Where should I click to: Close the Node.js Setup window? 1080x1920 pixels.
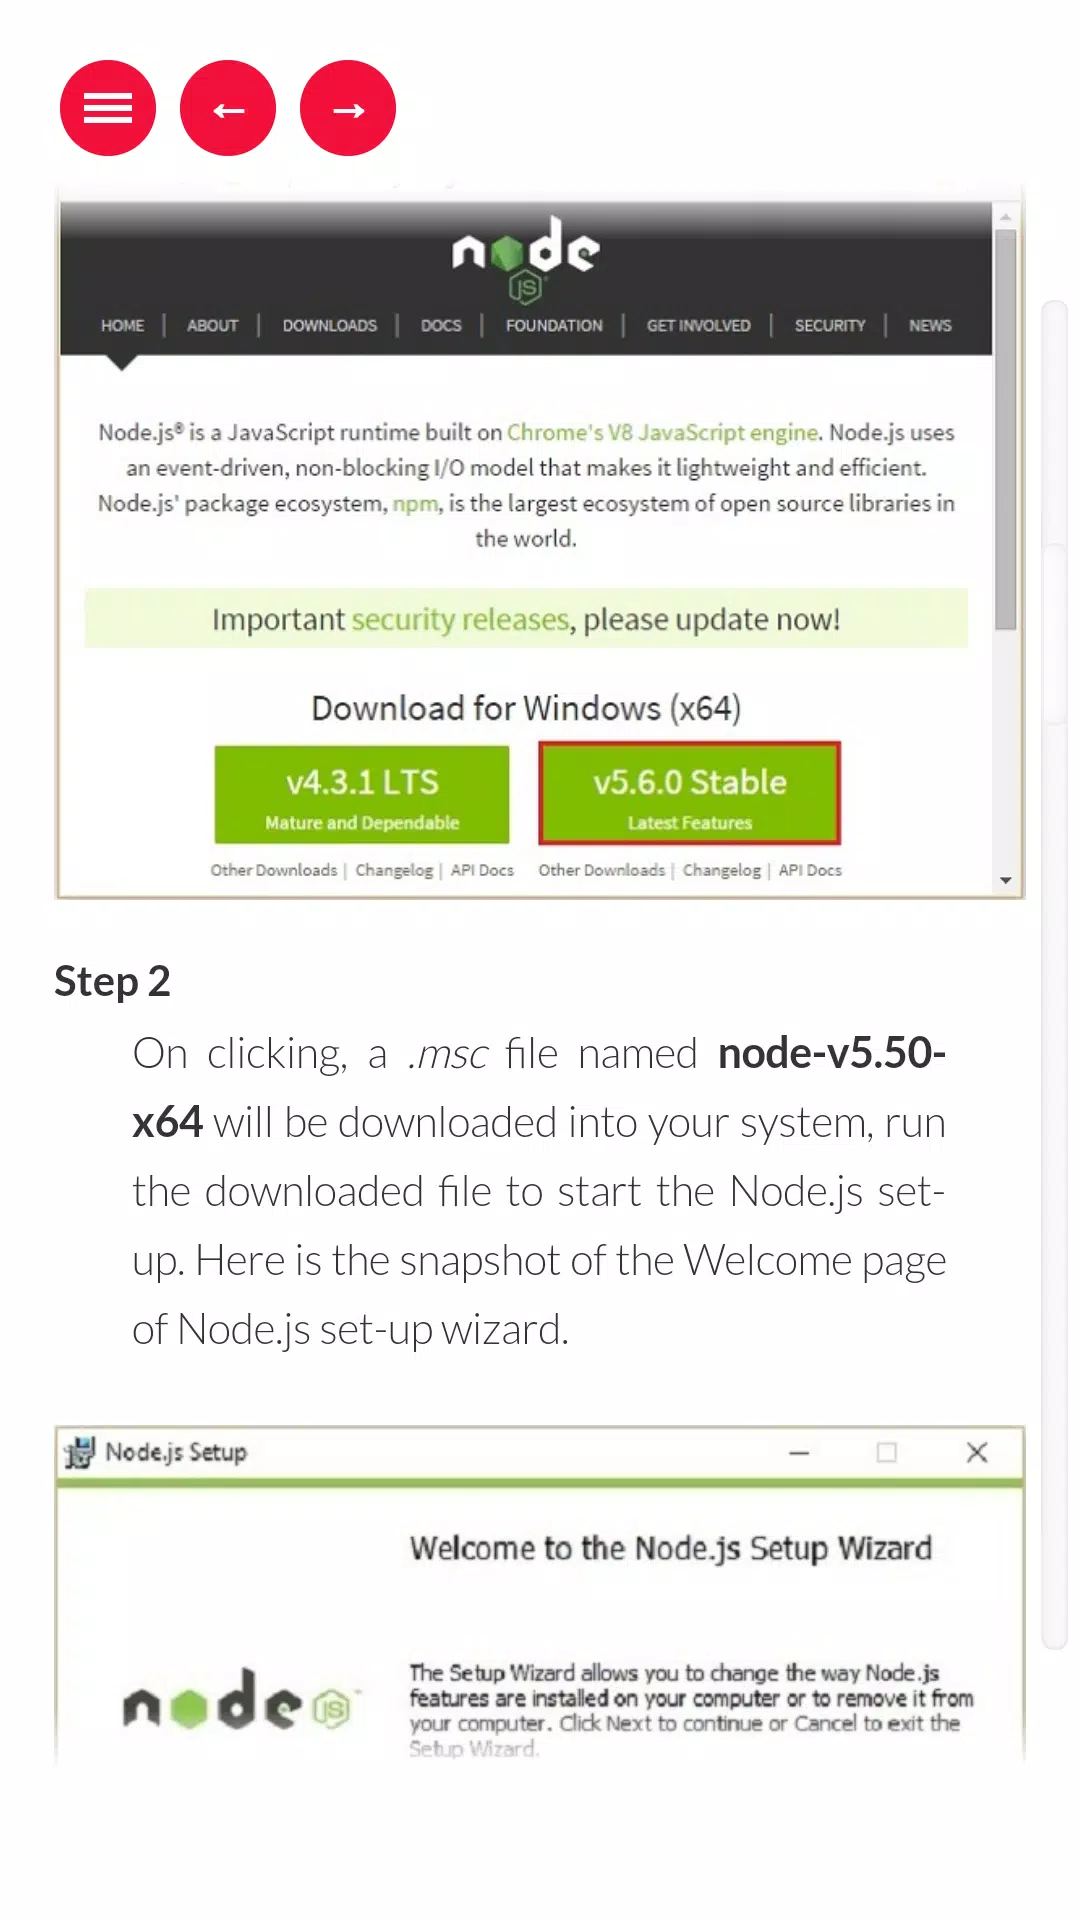(x=977, y=1452)
